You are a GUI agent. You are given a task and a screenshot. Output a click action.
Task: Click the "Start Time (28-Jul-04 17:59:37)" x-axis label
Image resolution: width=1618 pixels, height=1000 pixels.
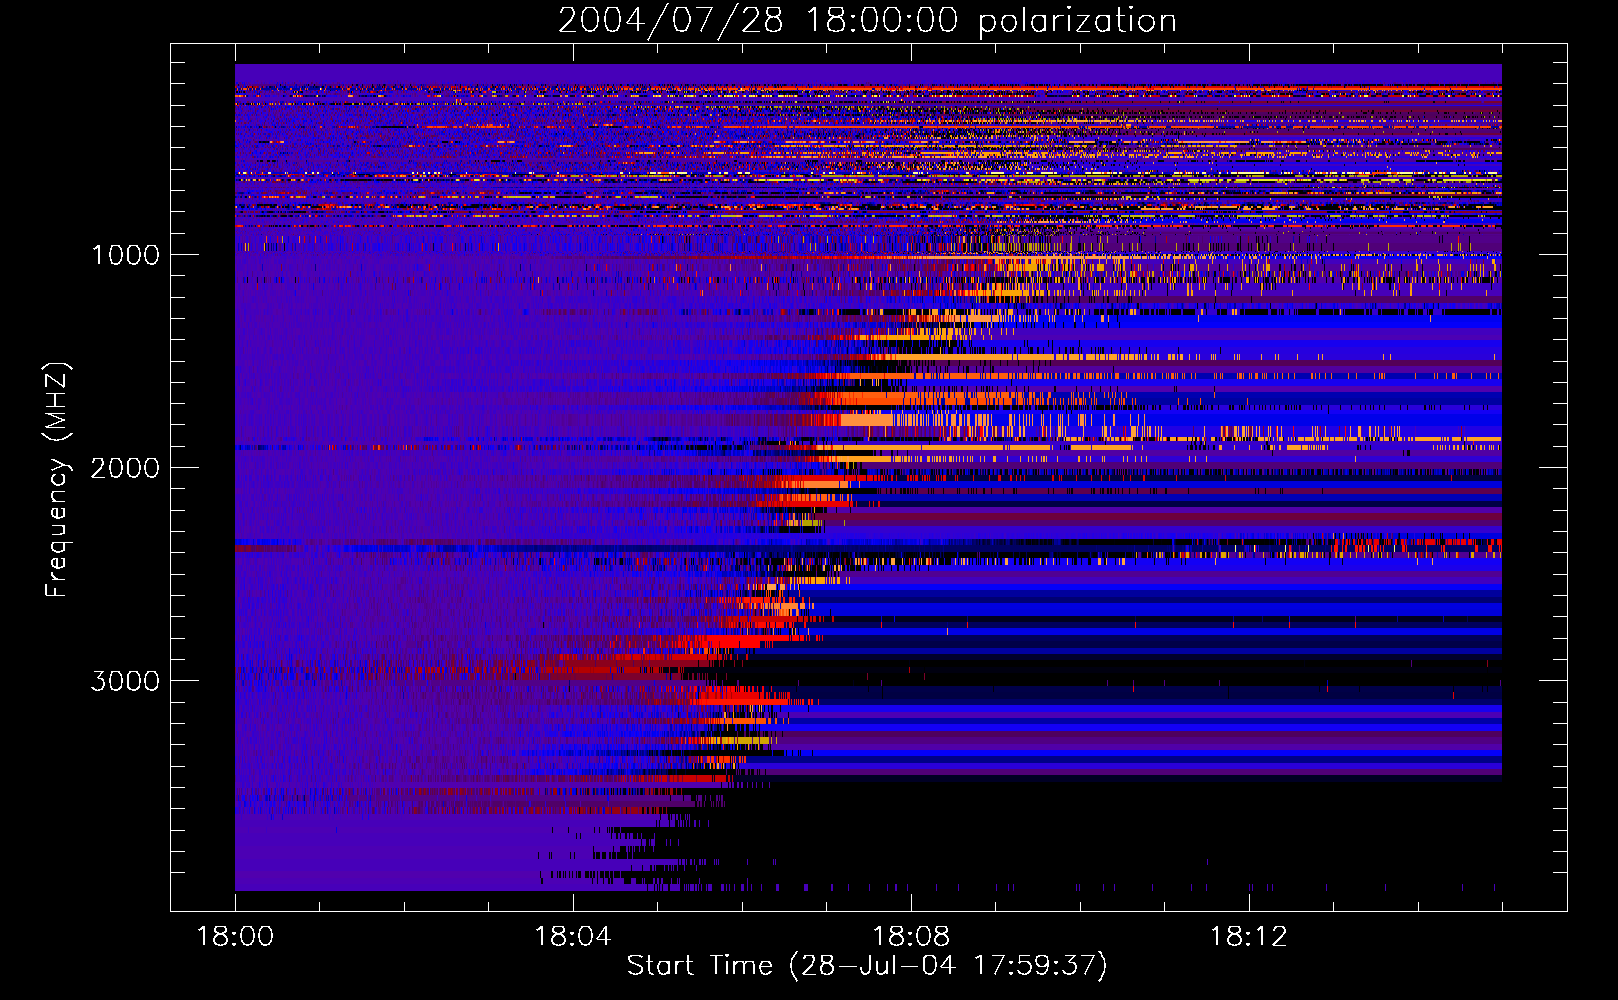(867, 966)
